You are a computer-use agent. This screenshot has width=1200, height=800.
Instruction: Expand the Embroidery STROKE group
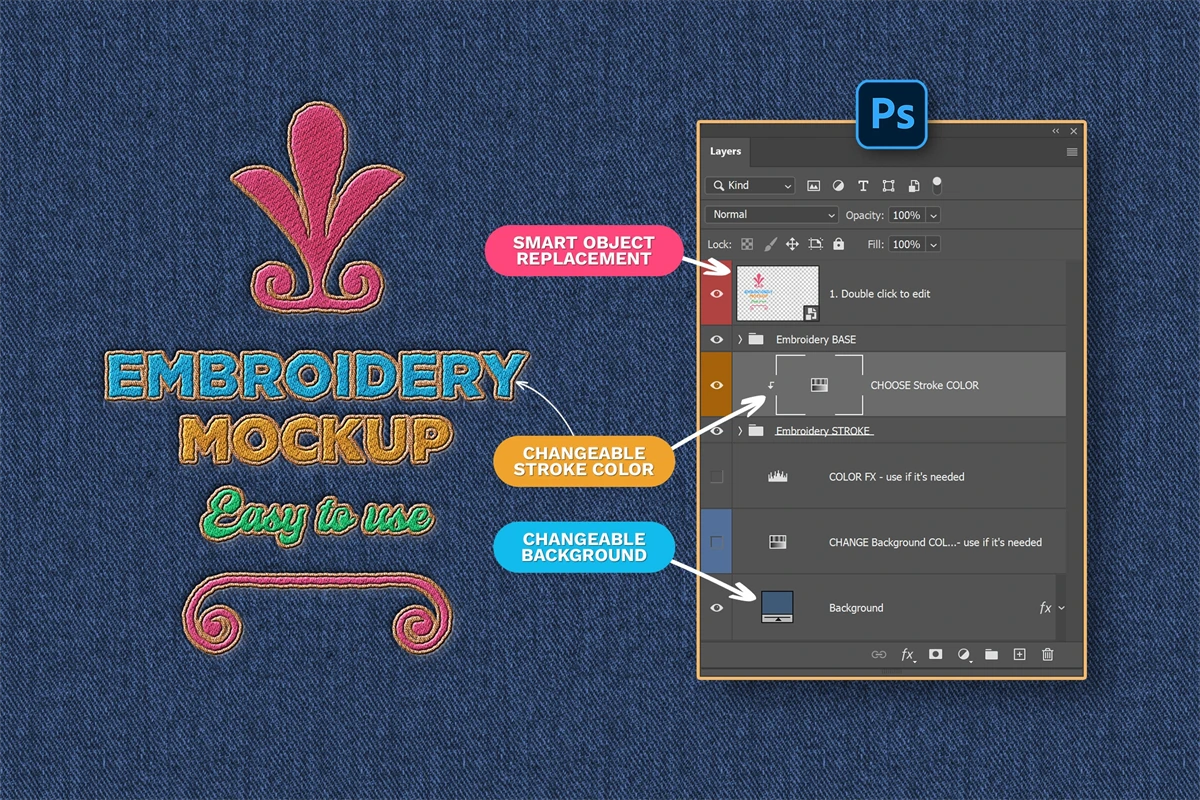tap(740, 431)
